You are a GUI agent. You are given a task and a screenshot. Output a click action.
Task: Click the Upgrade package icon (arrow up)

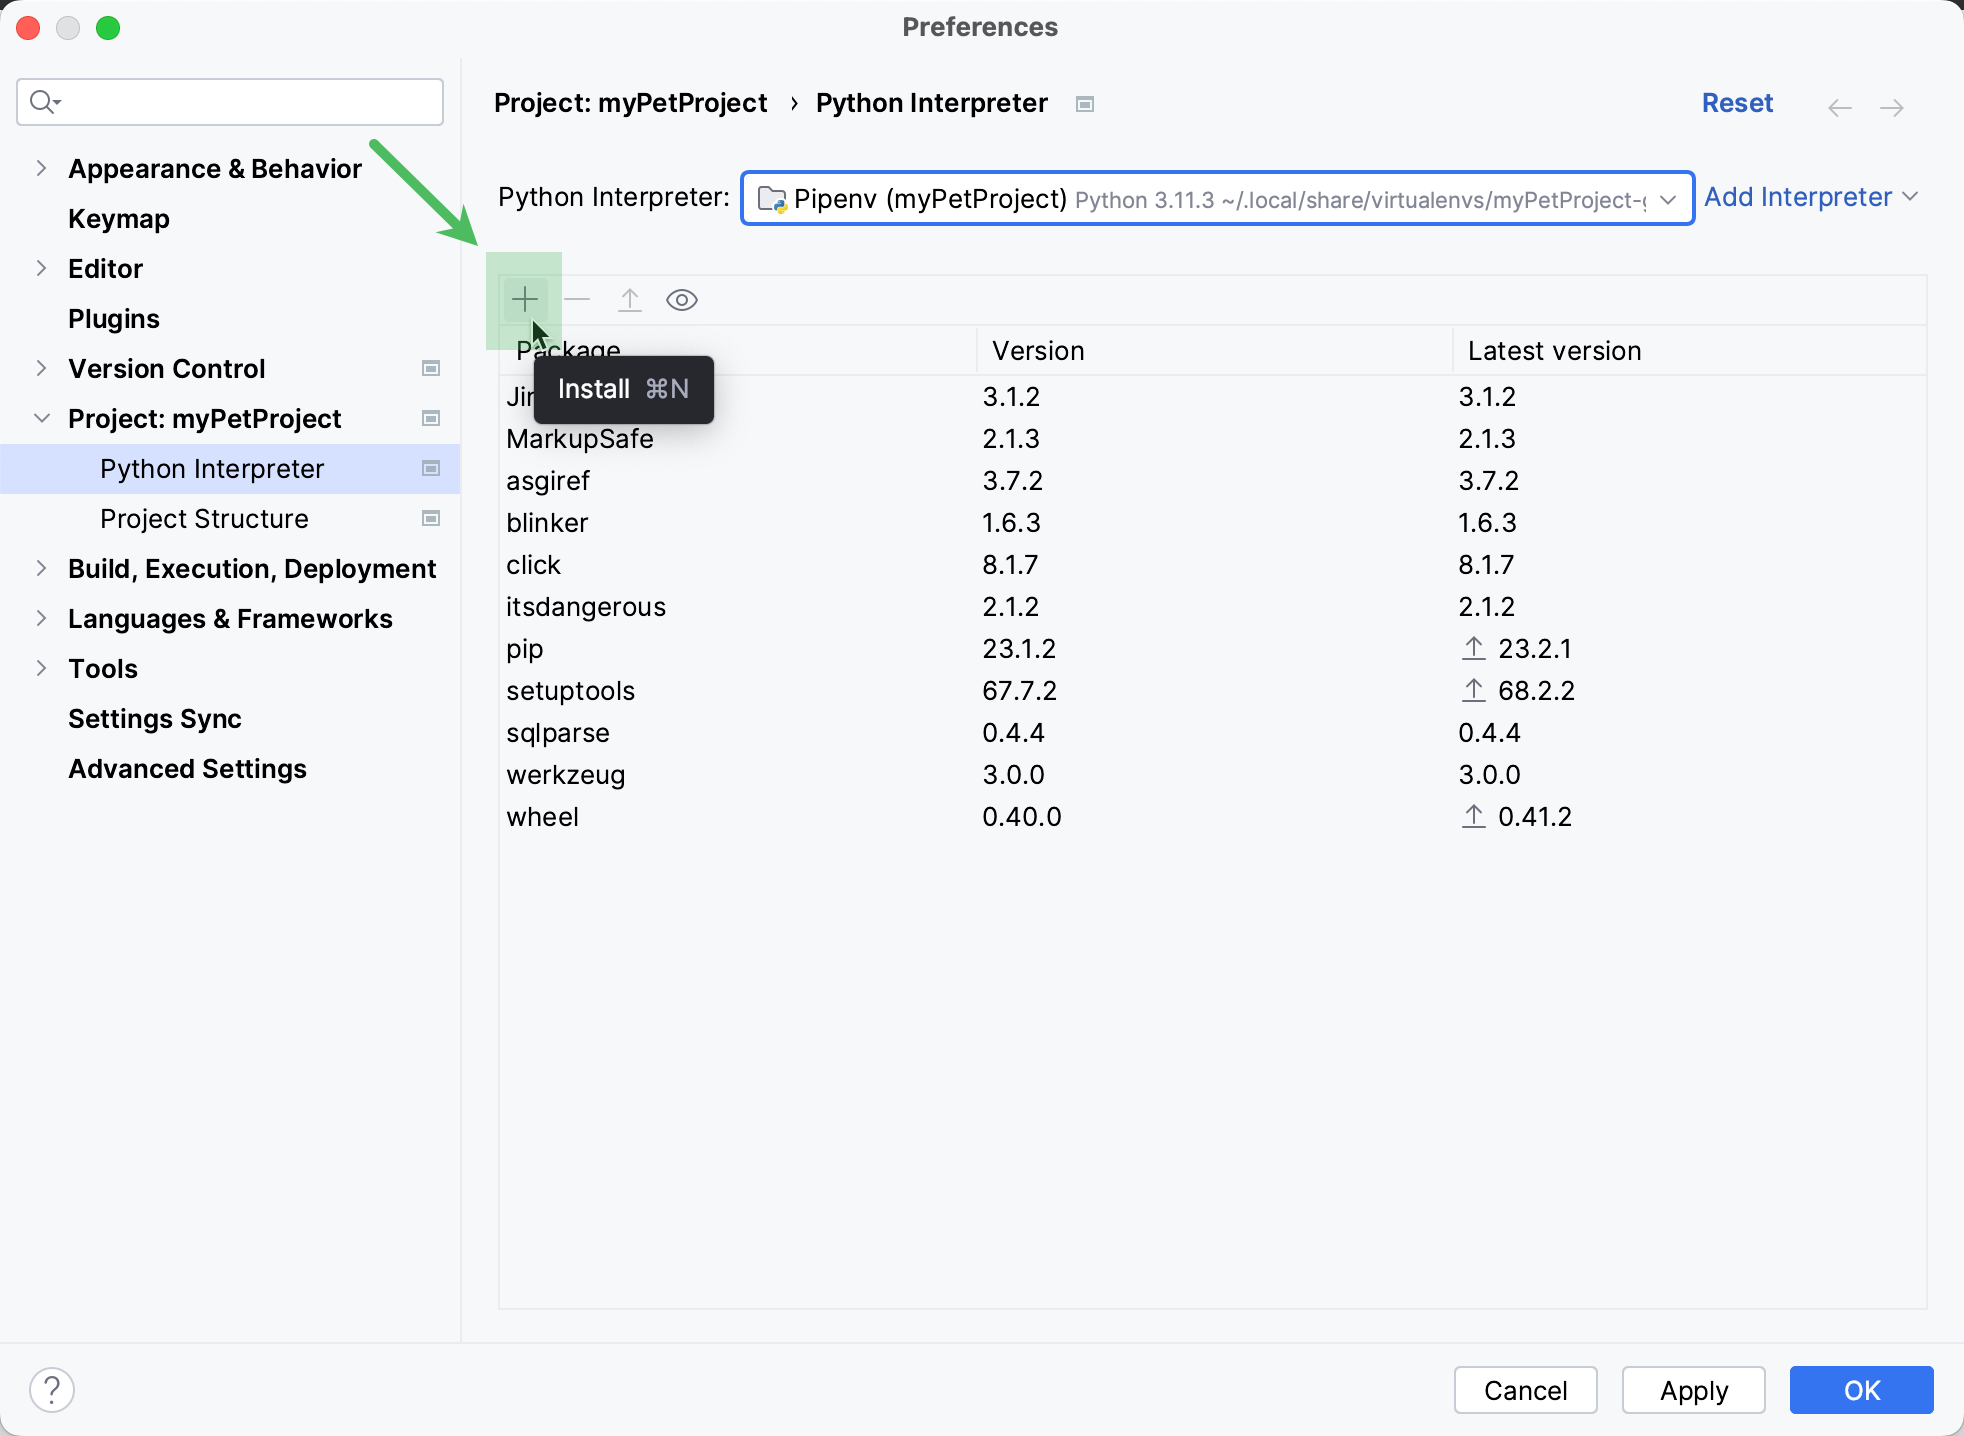(x=630, y=299)
